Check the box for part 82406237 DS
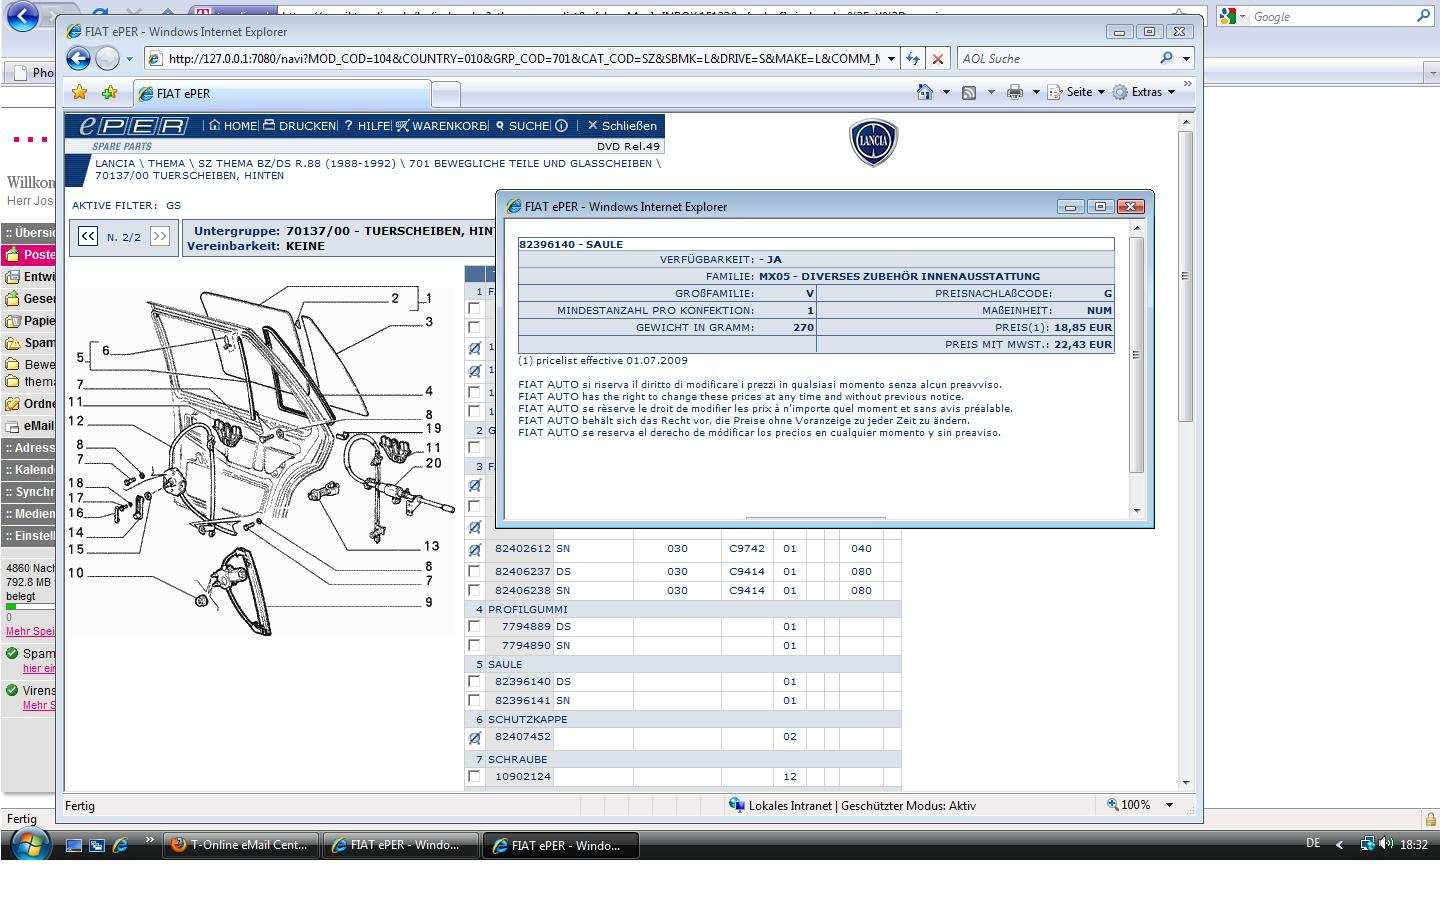 [x=474, y=571]
